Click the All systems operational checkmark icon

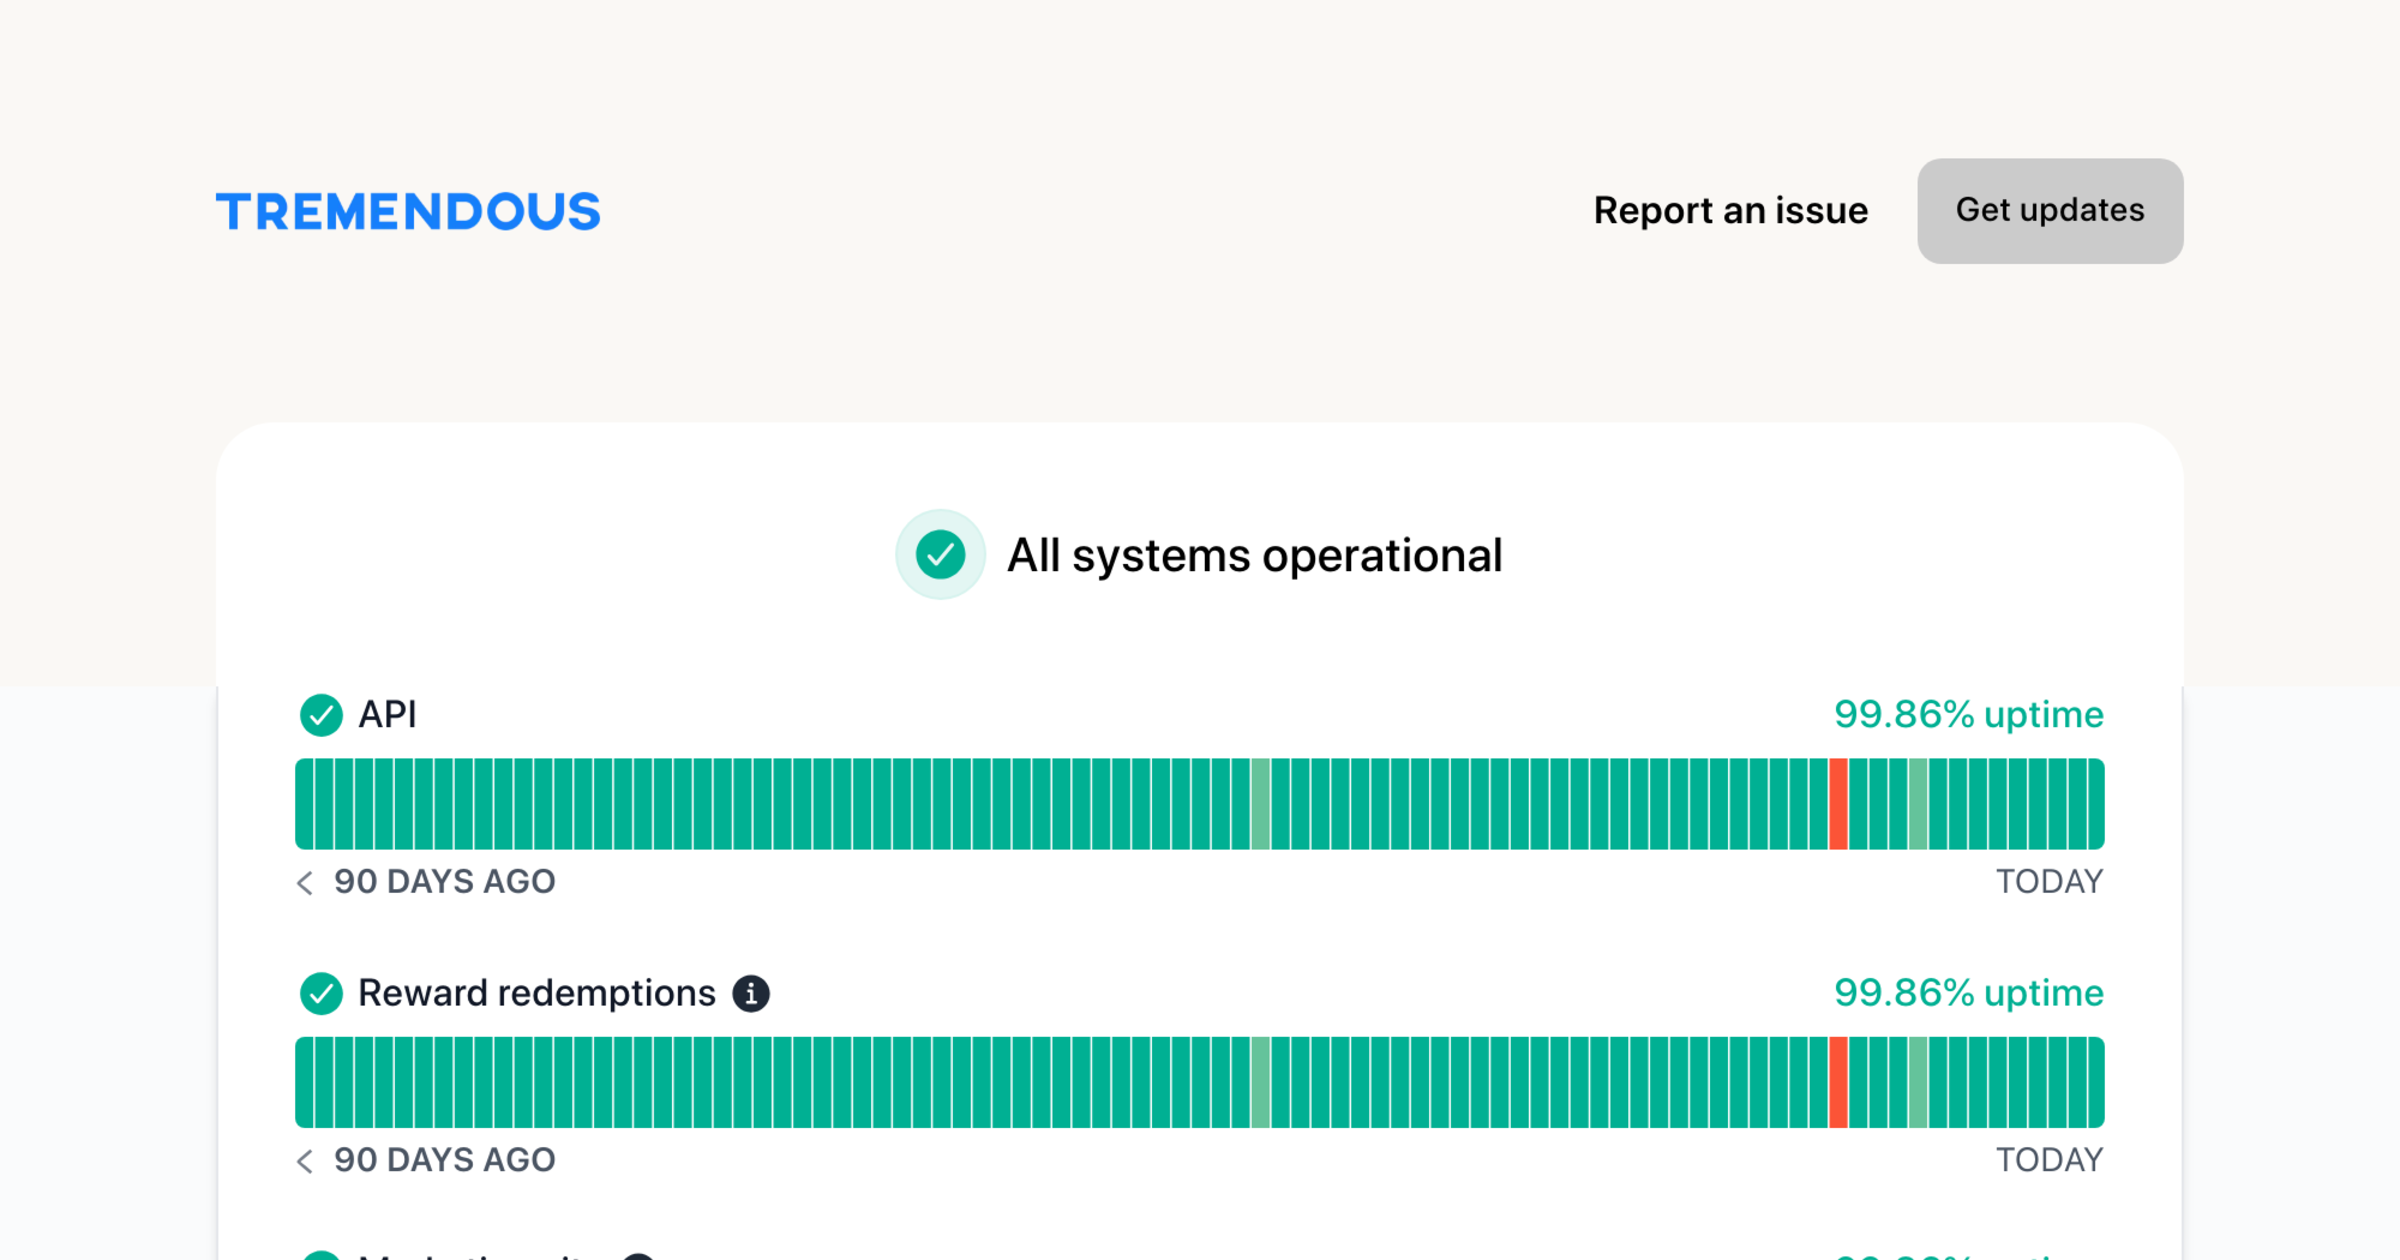(x=940, y=555)
